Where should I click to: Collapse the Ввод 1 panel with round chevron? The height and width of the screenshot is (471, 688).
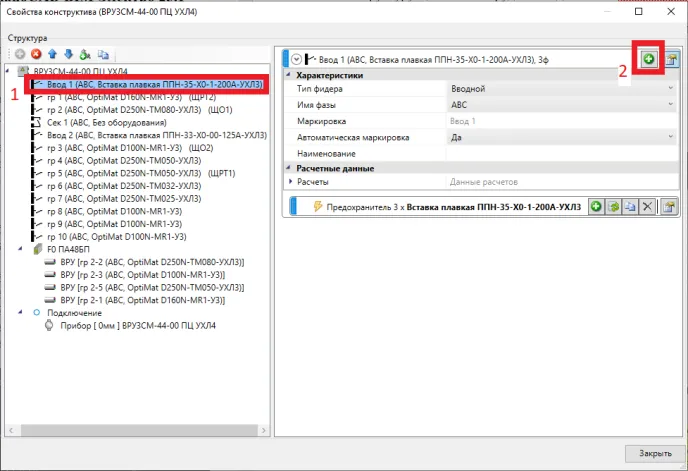(x=296, y=60)
